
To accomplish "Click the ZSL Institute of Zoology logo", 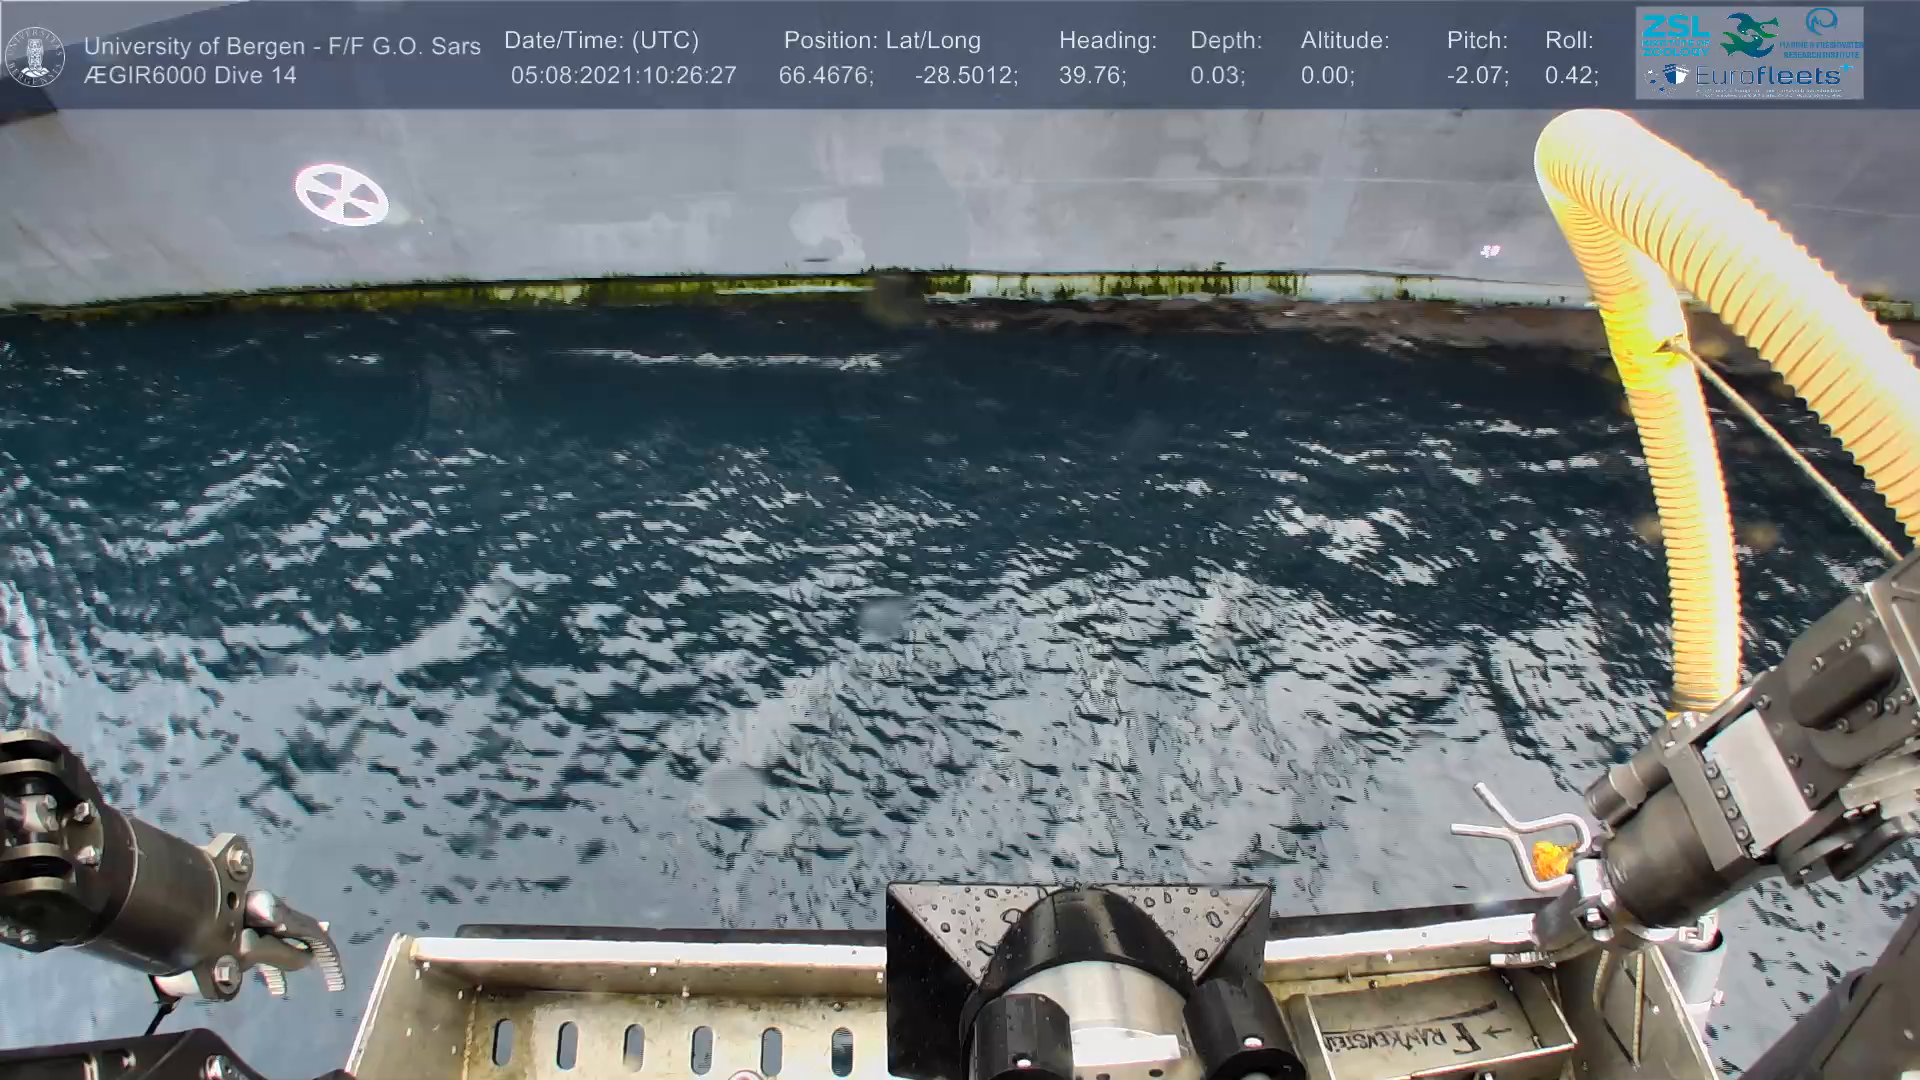I will point(1676,34).
